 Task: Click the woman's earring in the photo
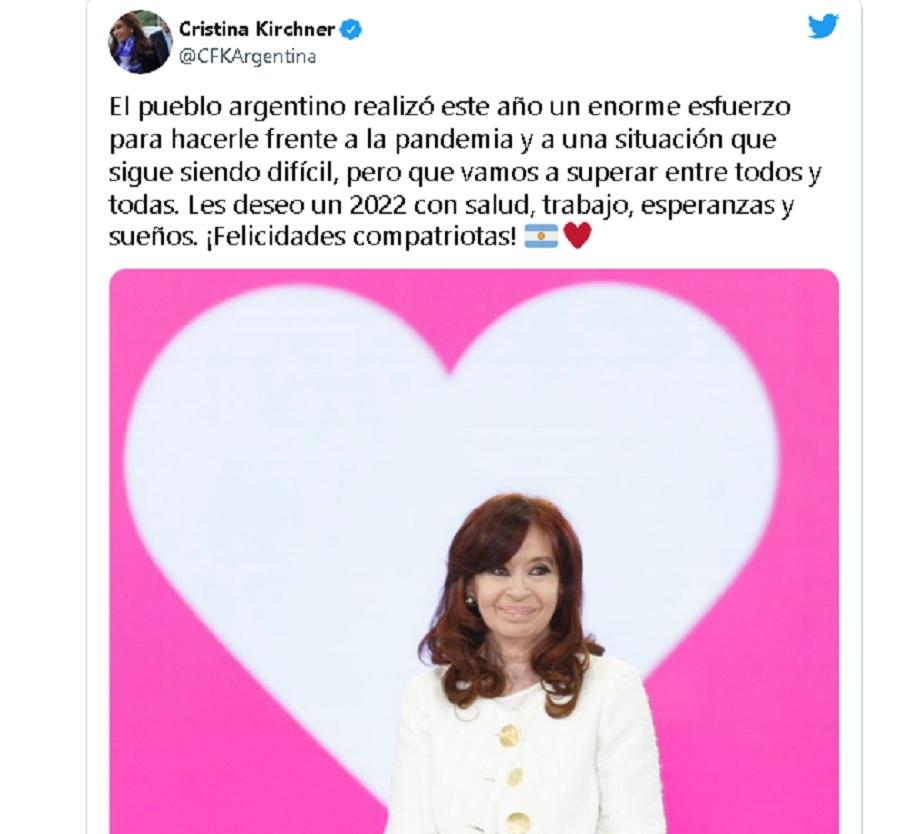(470, 601)
